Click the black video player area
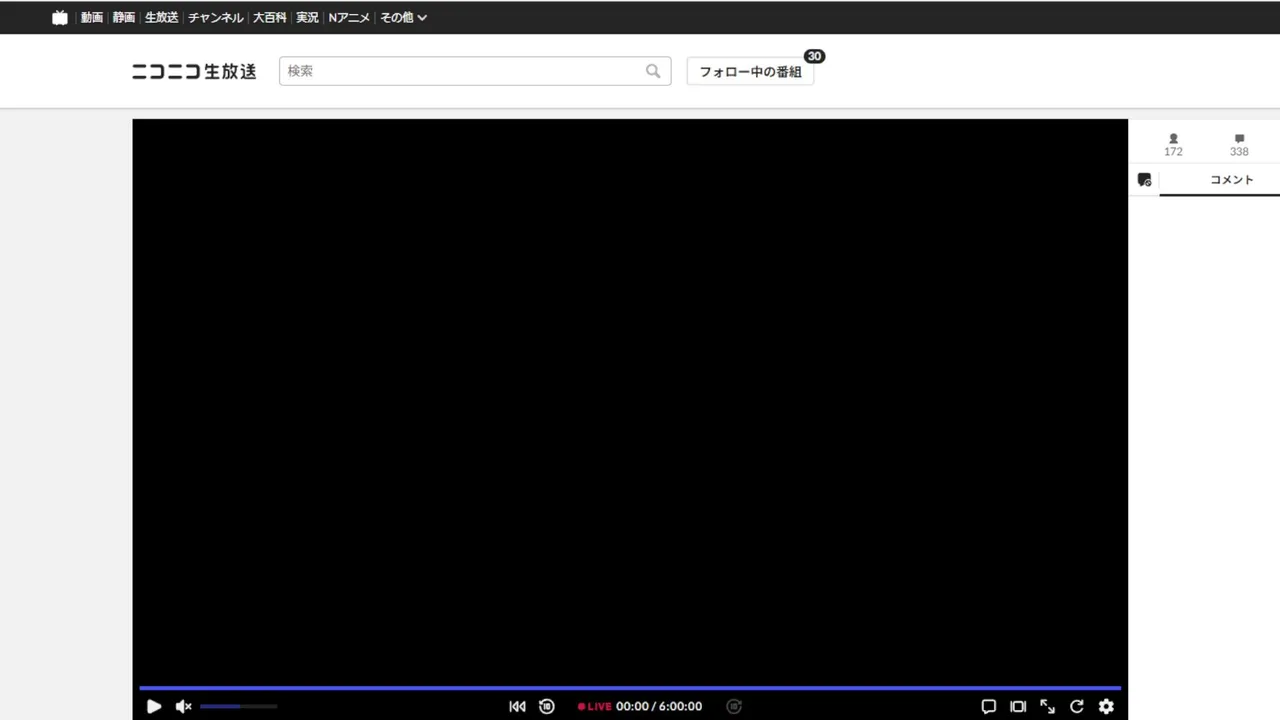This screenshot has width=1280, height=720. 630,400
